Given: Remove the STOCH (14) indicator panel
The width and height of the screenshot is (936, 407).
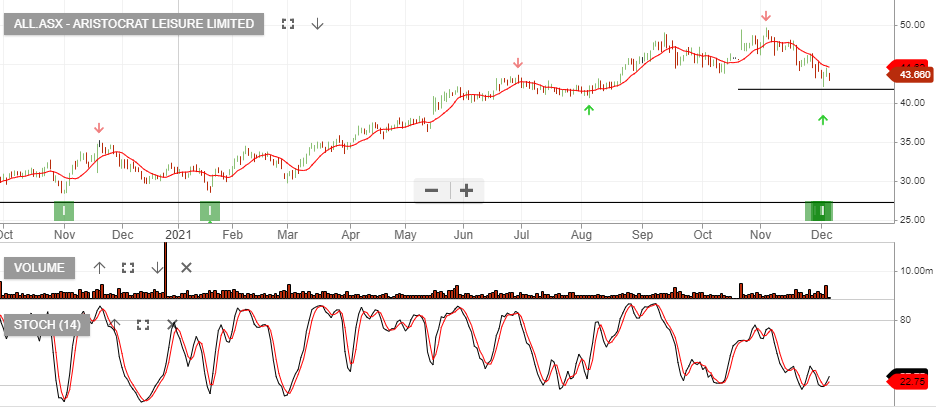Looking at the screenshot, I should [172, 325].
